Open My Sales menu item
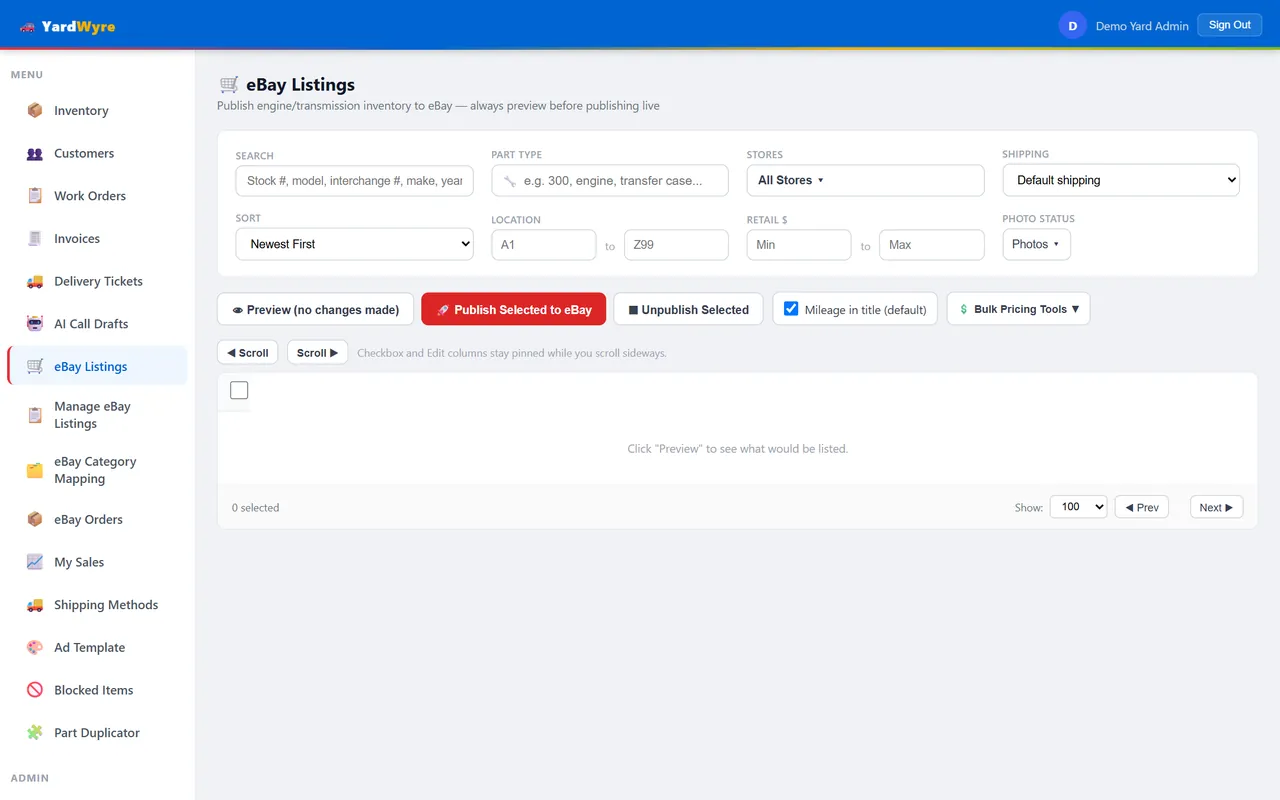This screenshot has width=1280, height=800. pyautogui.click(x=97, y=562)
